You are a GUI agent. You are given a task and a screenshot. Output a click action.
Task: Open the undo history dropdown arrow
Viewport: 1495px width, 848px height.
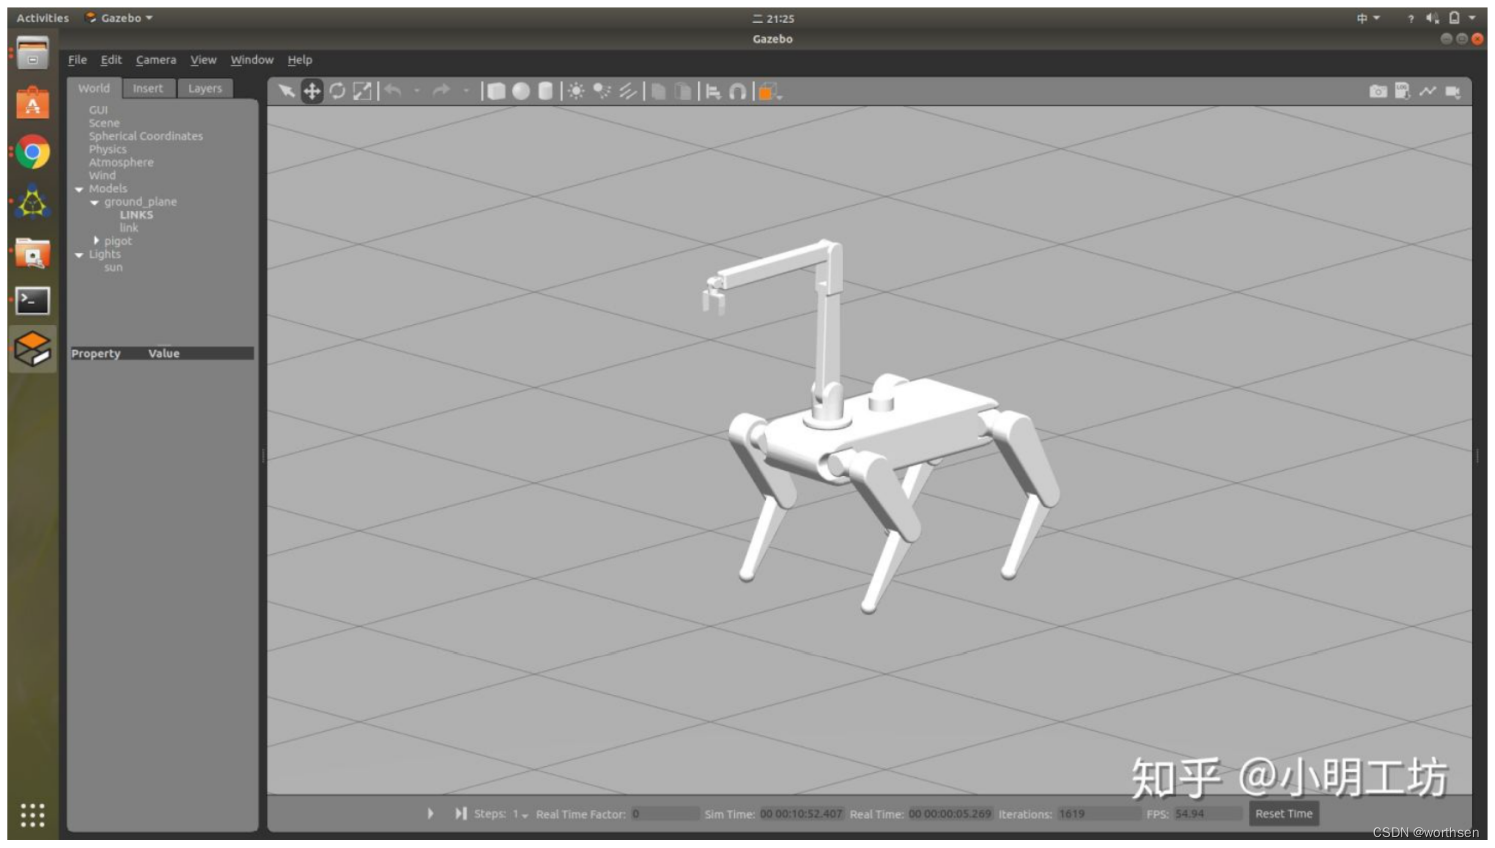(417, 92)
